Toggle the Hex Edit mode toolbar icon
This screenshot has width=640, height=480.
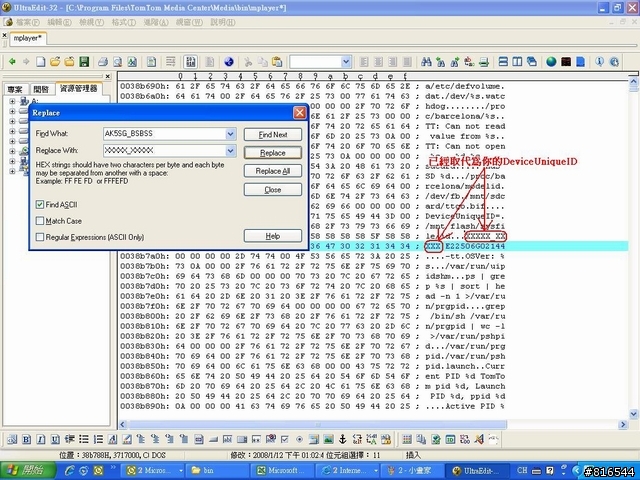[190, 62]
